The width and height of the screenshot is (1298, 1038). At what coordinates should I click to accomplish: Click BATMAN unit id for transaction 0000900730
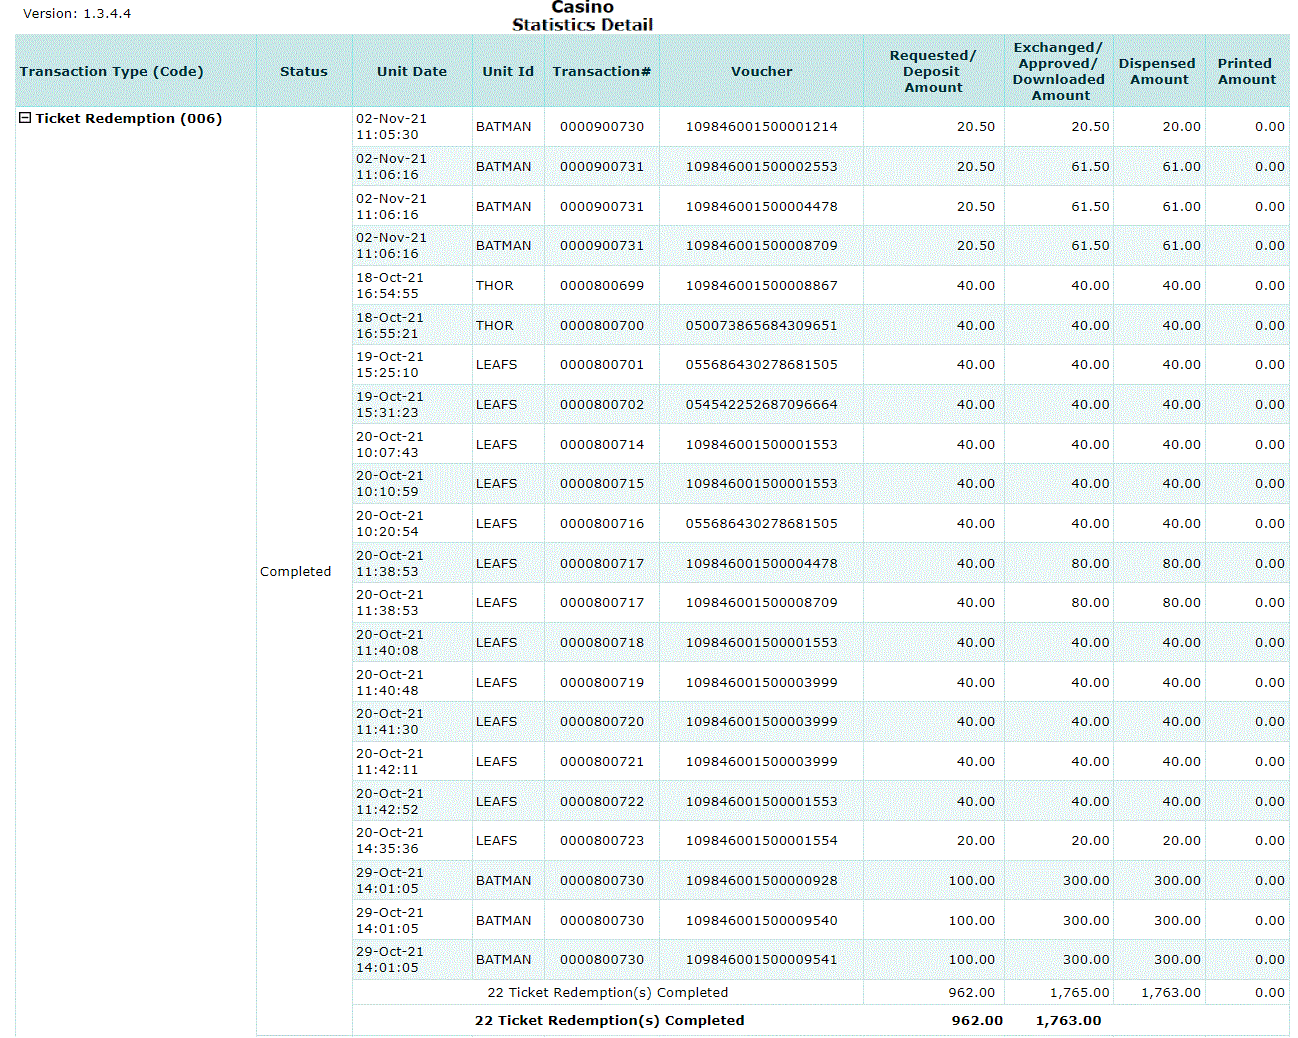(x=504, y=127)
